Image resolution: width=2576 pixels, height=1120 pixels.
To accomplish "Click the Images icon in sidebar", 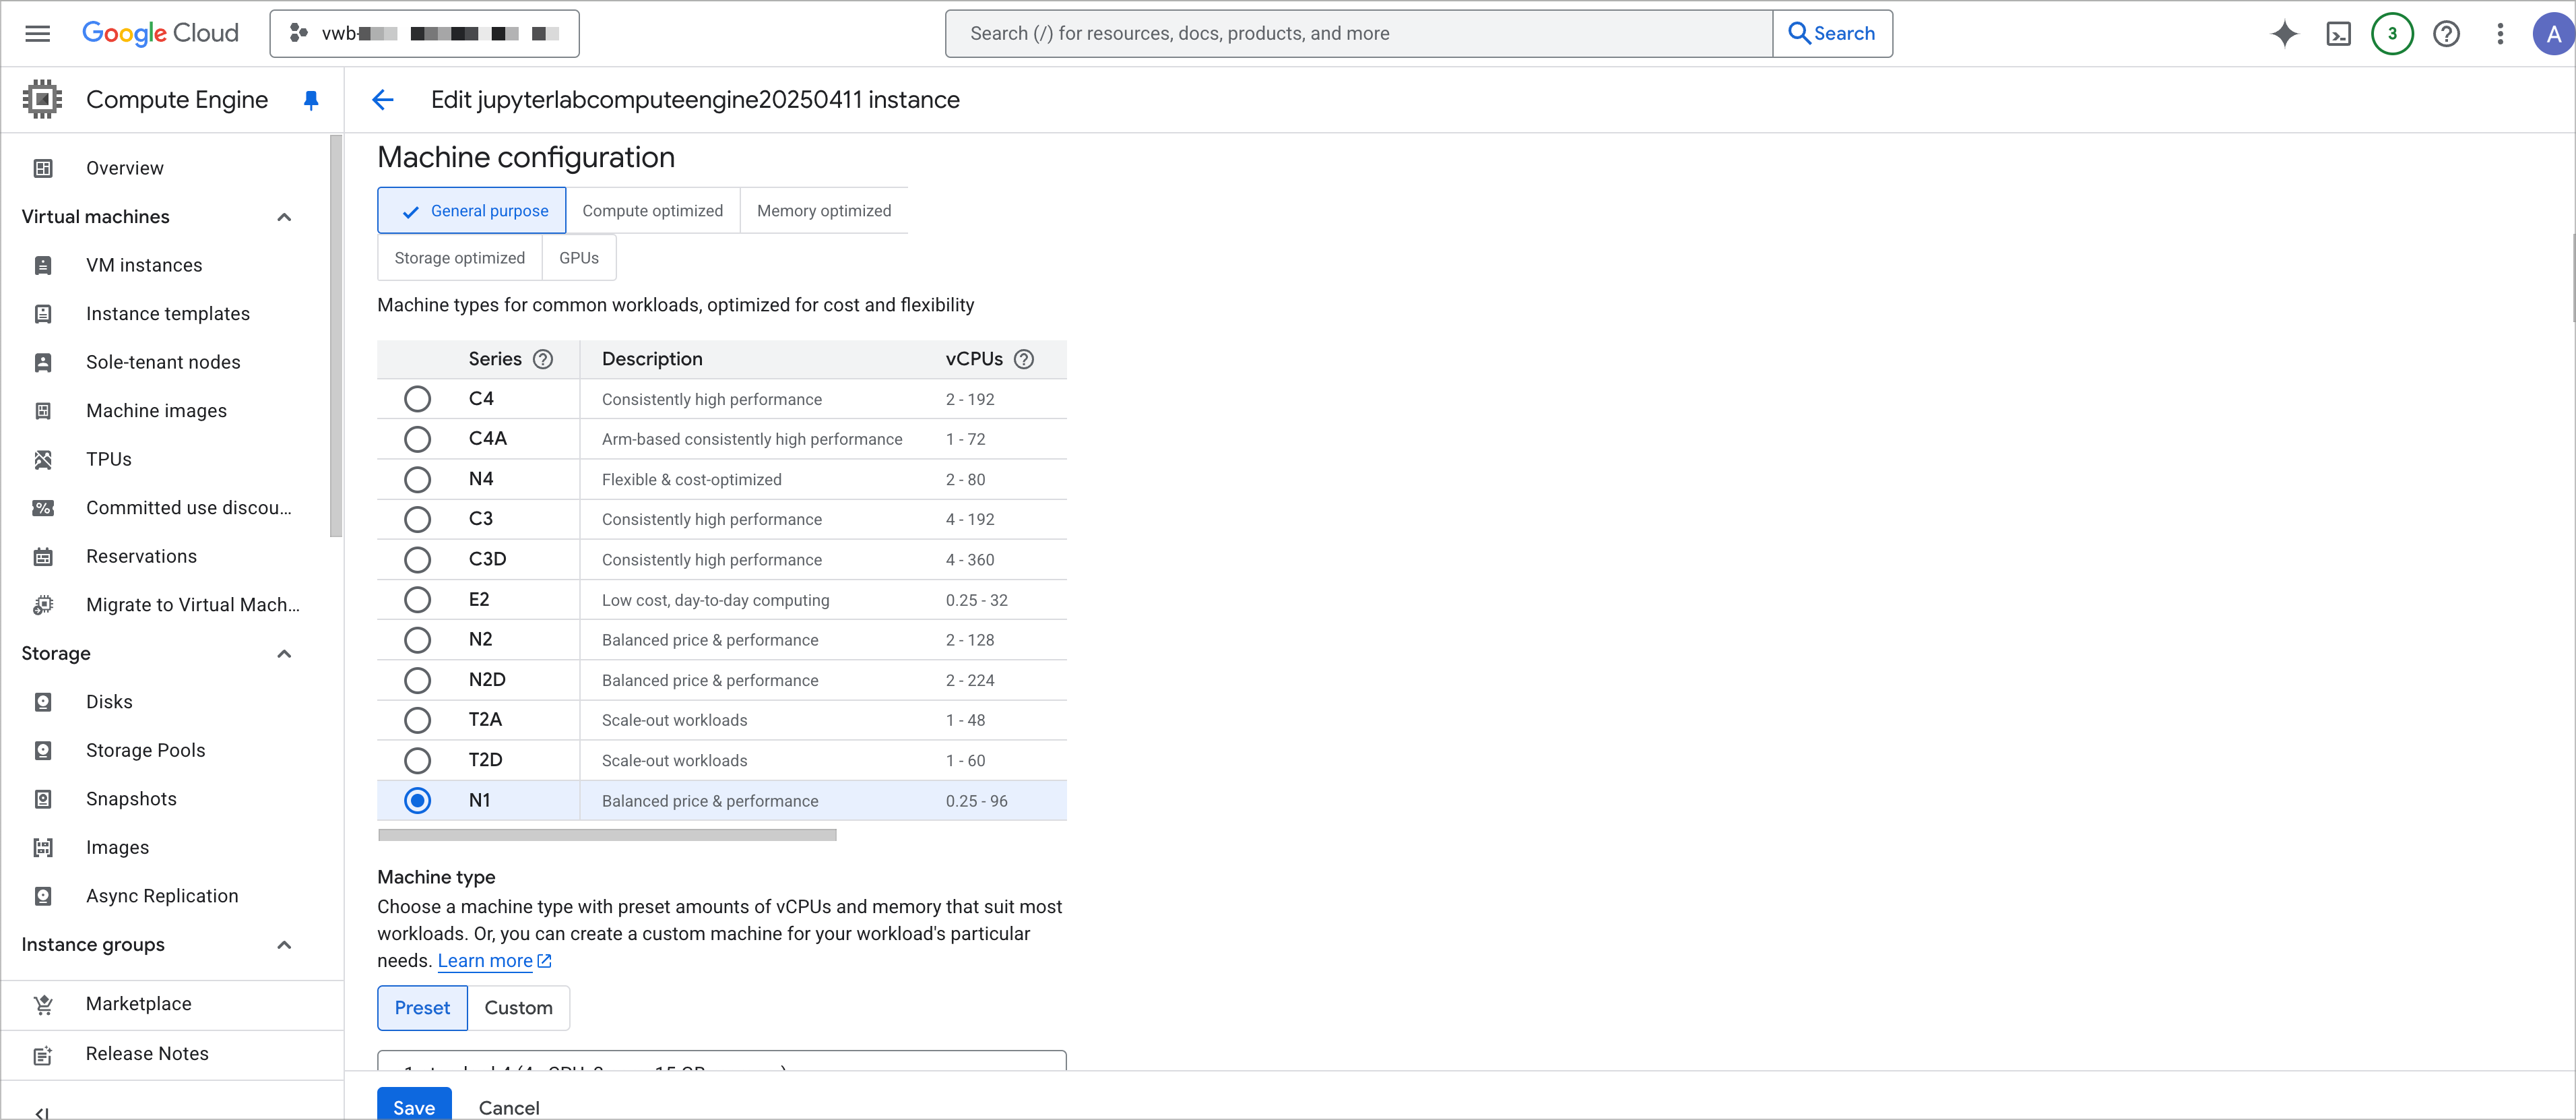I will tap(43, 848).
